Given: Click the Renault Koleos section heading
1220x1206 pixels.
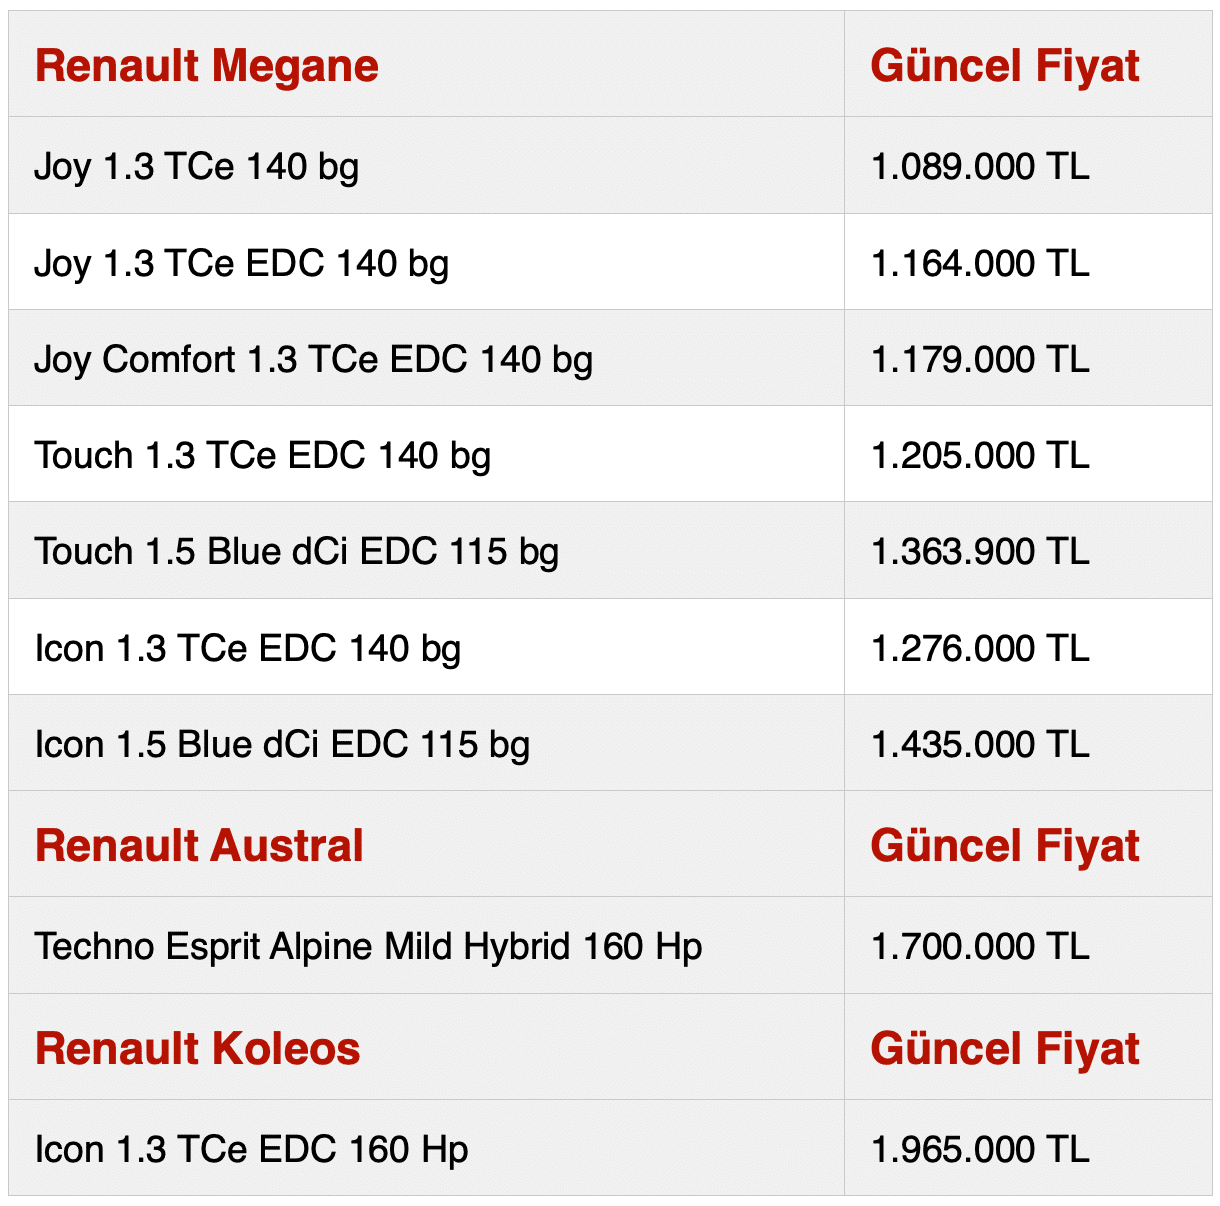Looking at the screenshot, I should (198, 1049).
